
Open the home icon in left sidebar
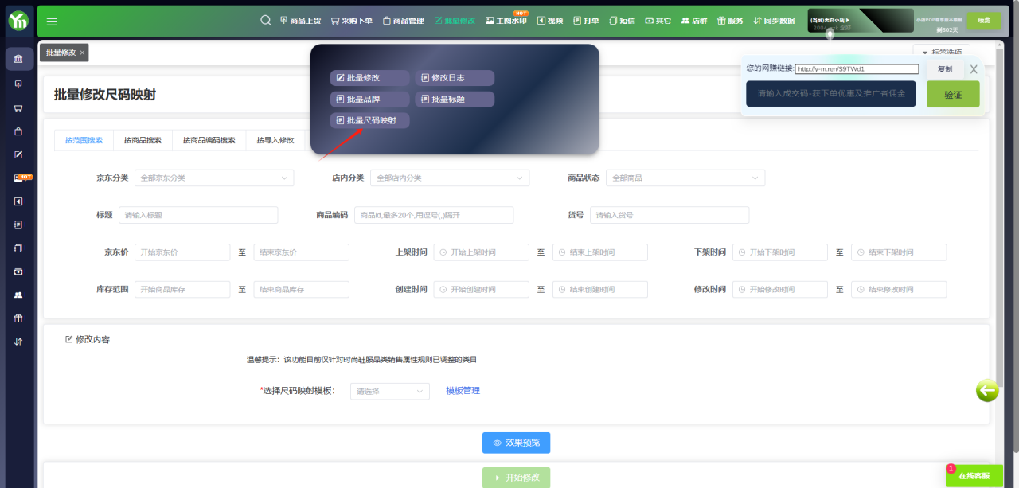pyautogui.click(x=17, y=60)
